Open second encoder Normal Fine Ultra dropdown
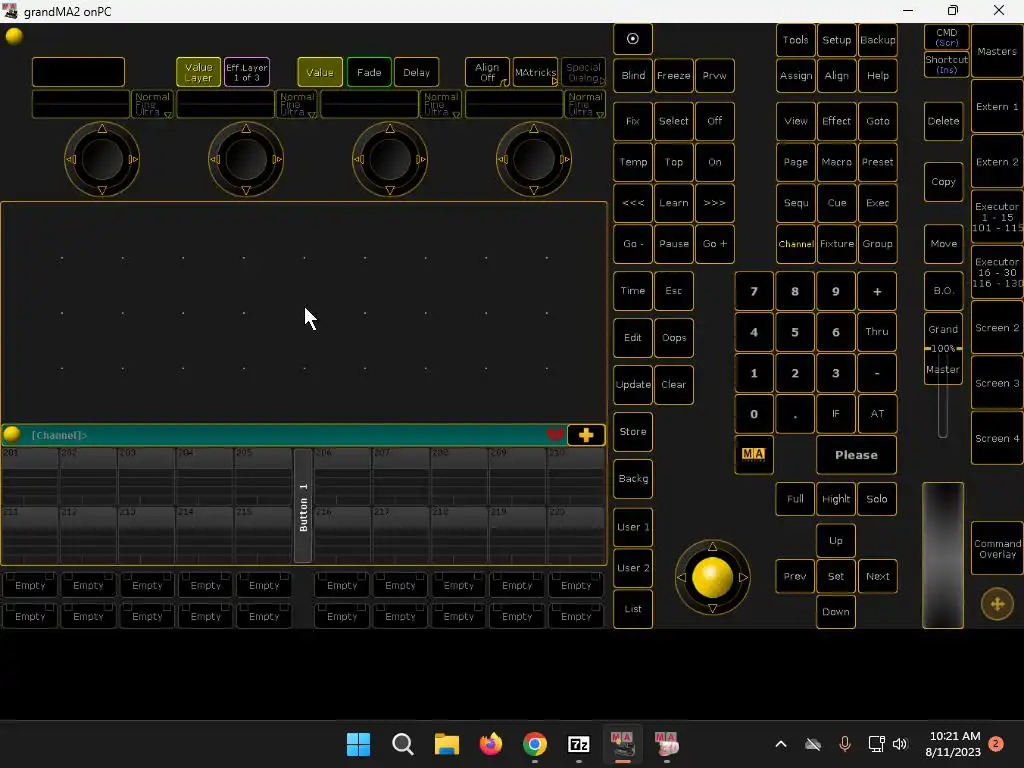The height and width of the screenshot is (768, 1024). (297, 104)
